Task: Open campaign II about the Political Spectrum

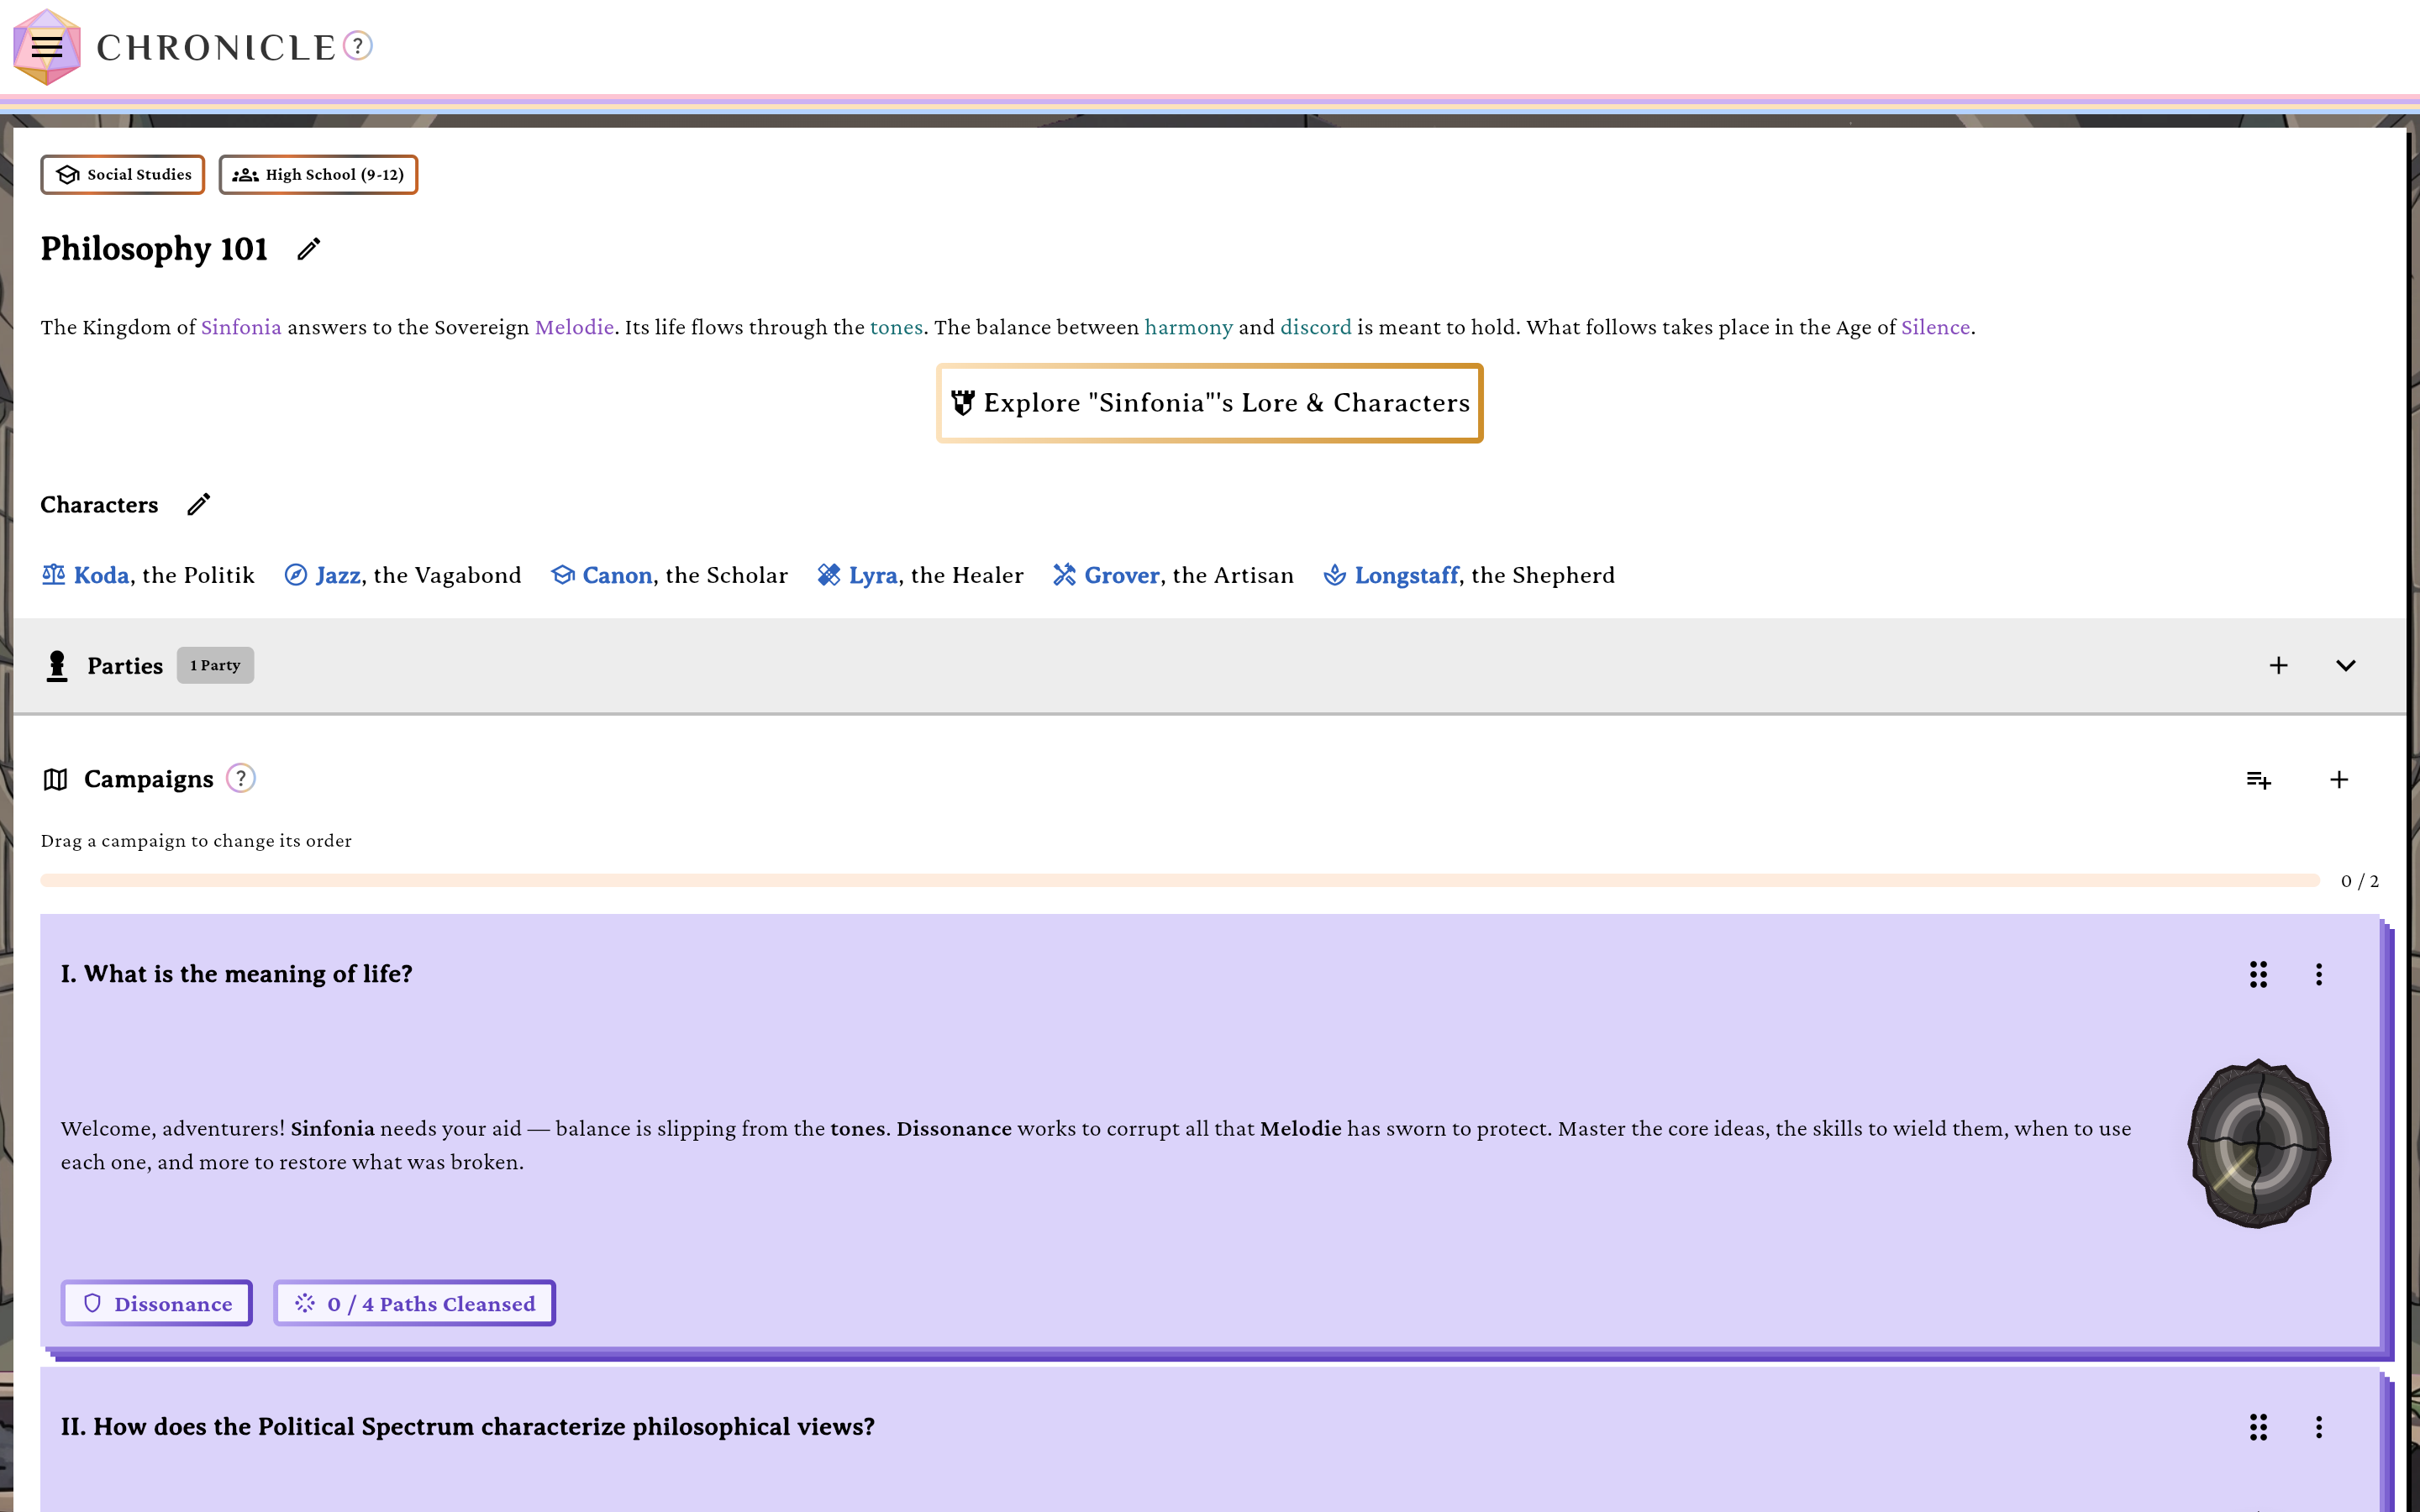Action: (x=467, y=1427)
